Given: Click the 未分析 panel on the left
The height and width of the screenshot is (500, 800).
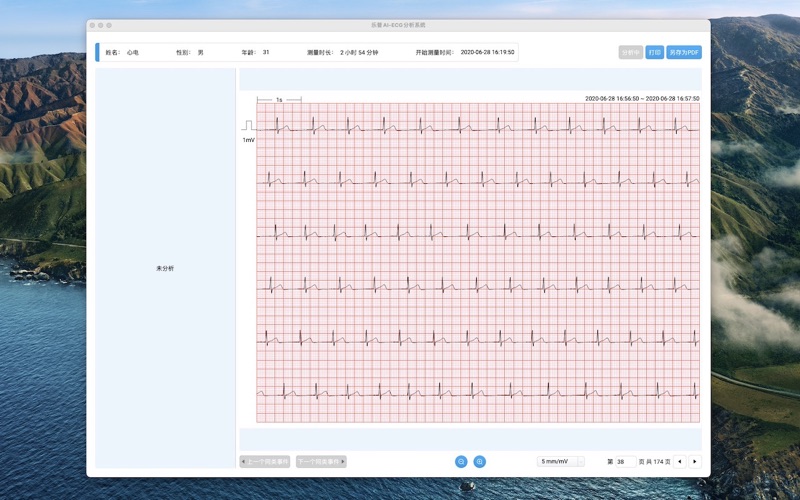Looking at the screenshot, I should click(x=165, y=268).
